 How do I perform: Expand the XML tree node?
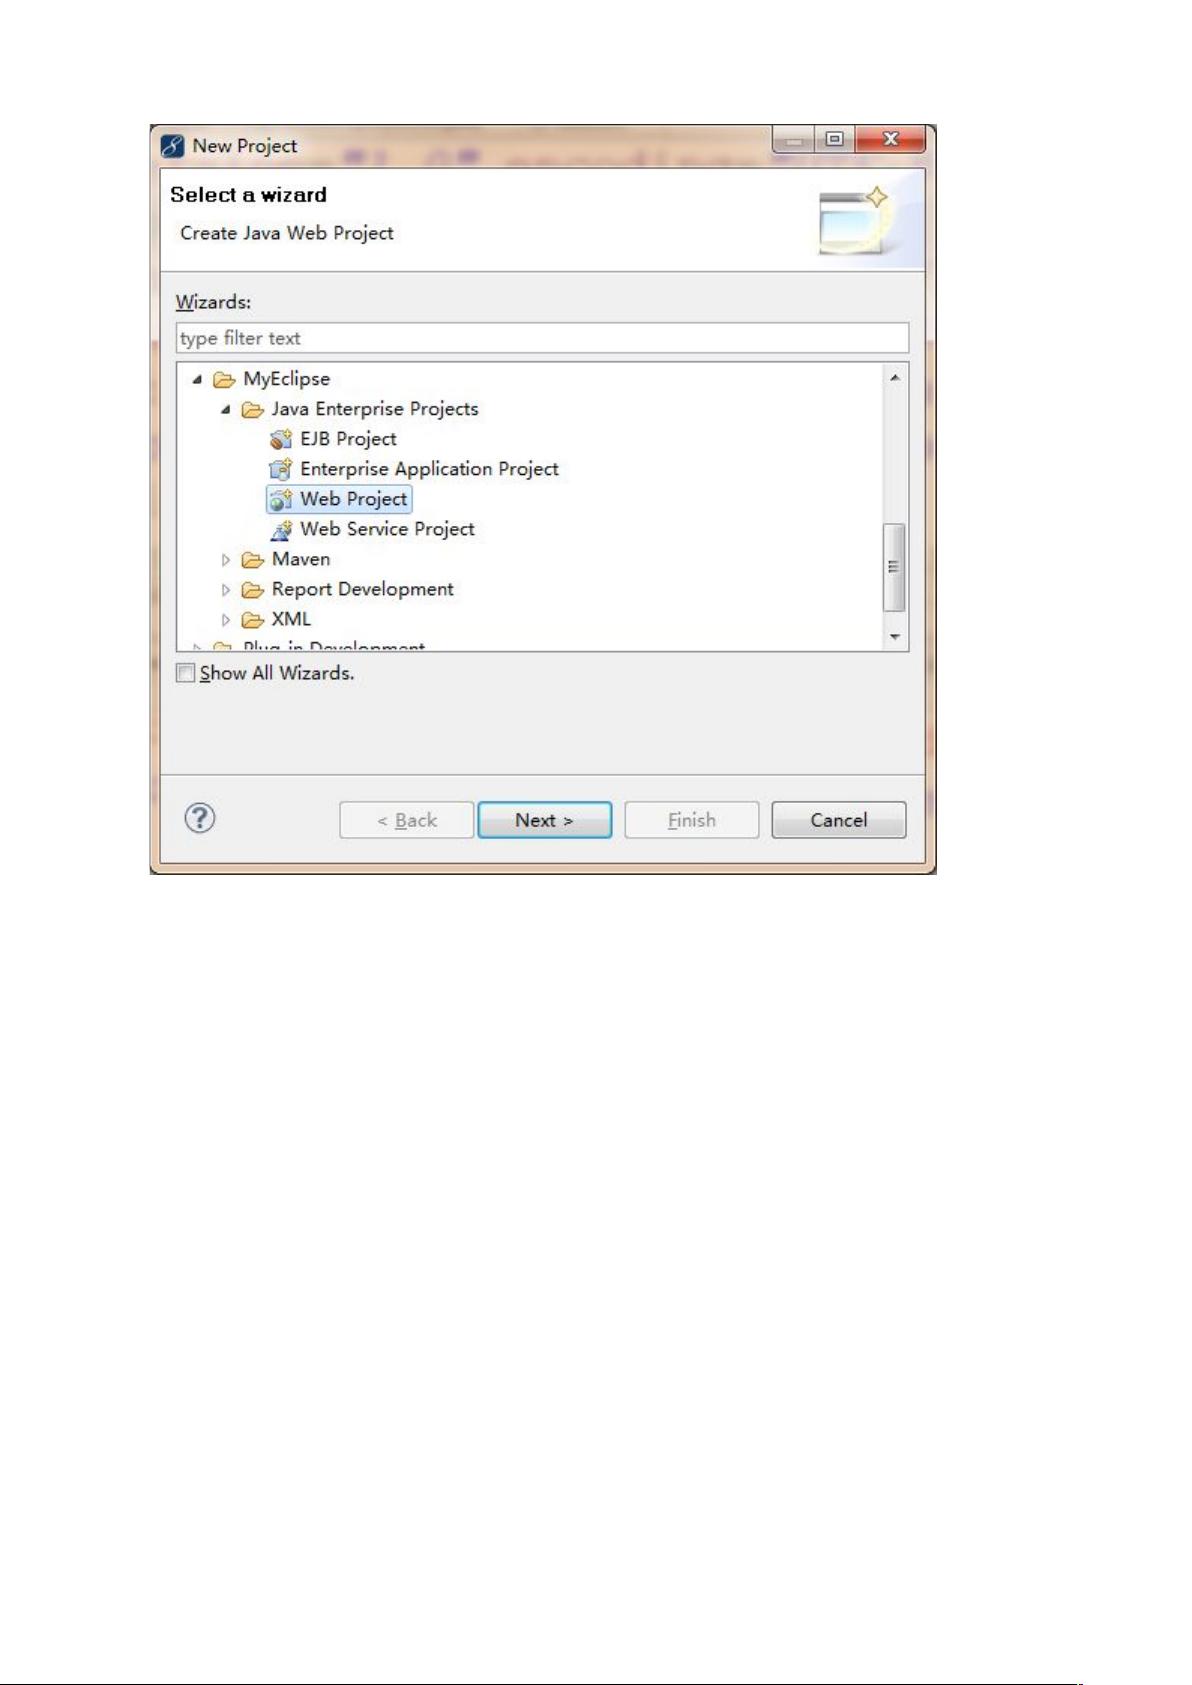coord(225,619)
